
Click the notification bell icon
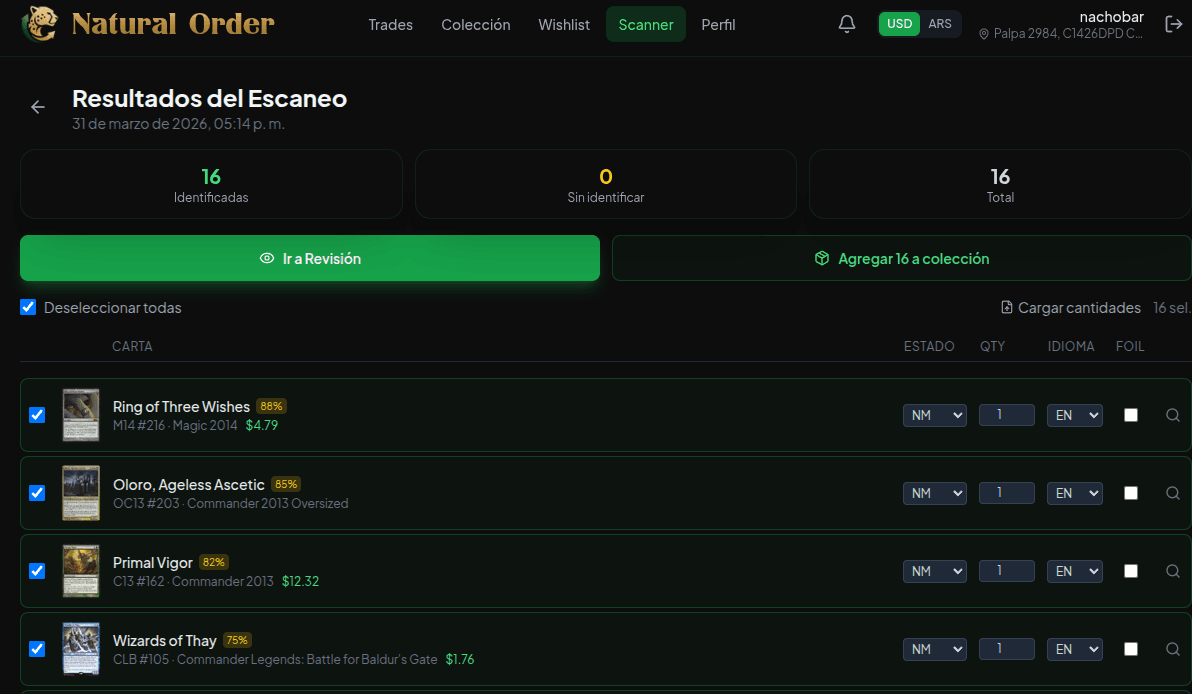coord(847,24)
